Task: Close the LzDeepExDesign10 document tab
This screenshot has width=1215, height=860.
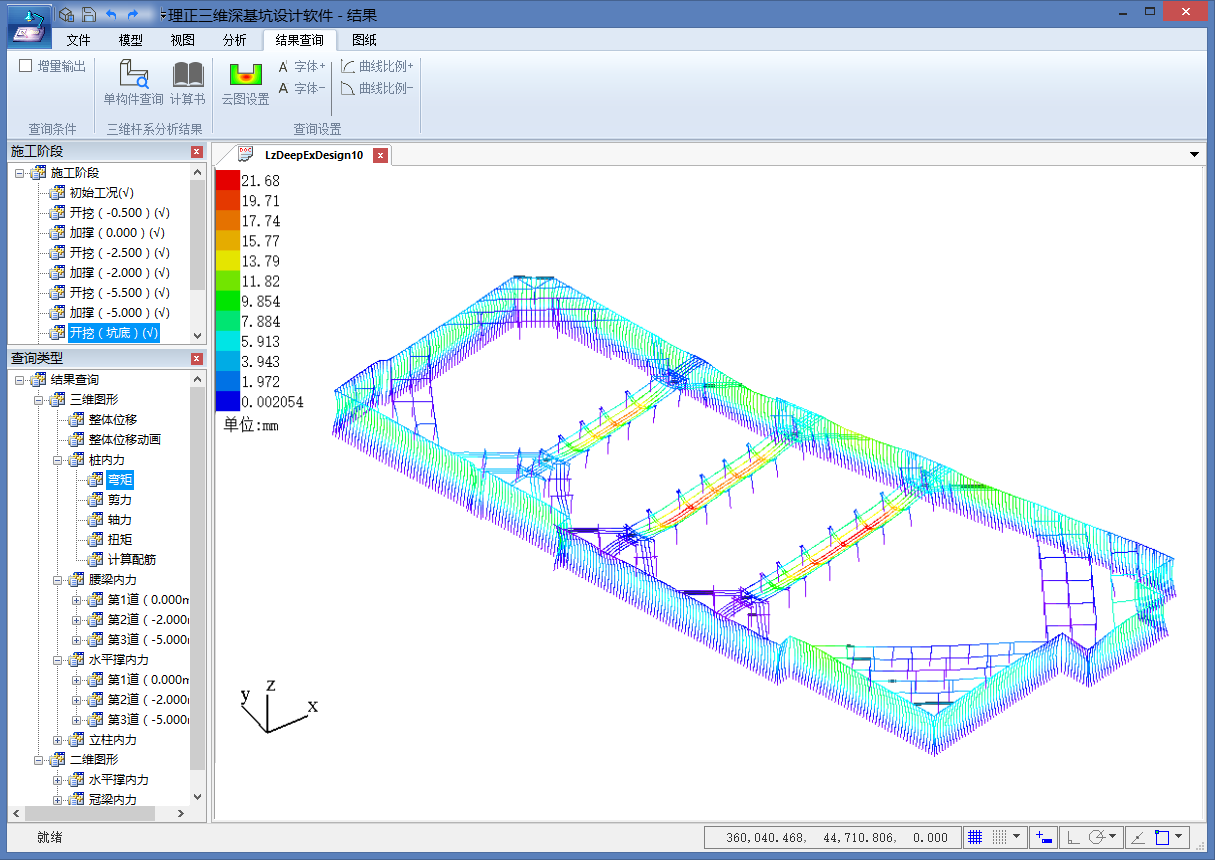Action: [380, 155]
